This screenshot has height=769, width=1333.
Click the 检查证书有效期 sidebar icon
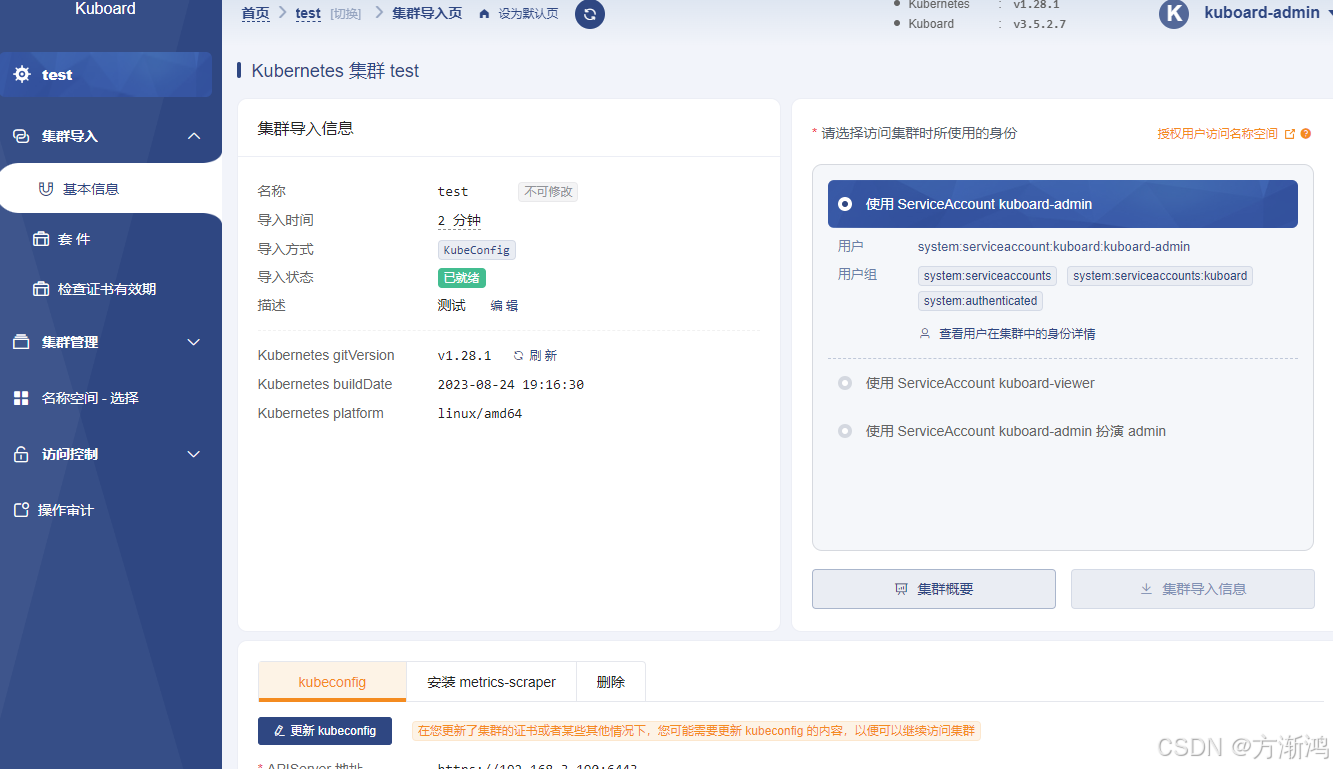[41, 289]
